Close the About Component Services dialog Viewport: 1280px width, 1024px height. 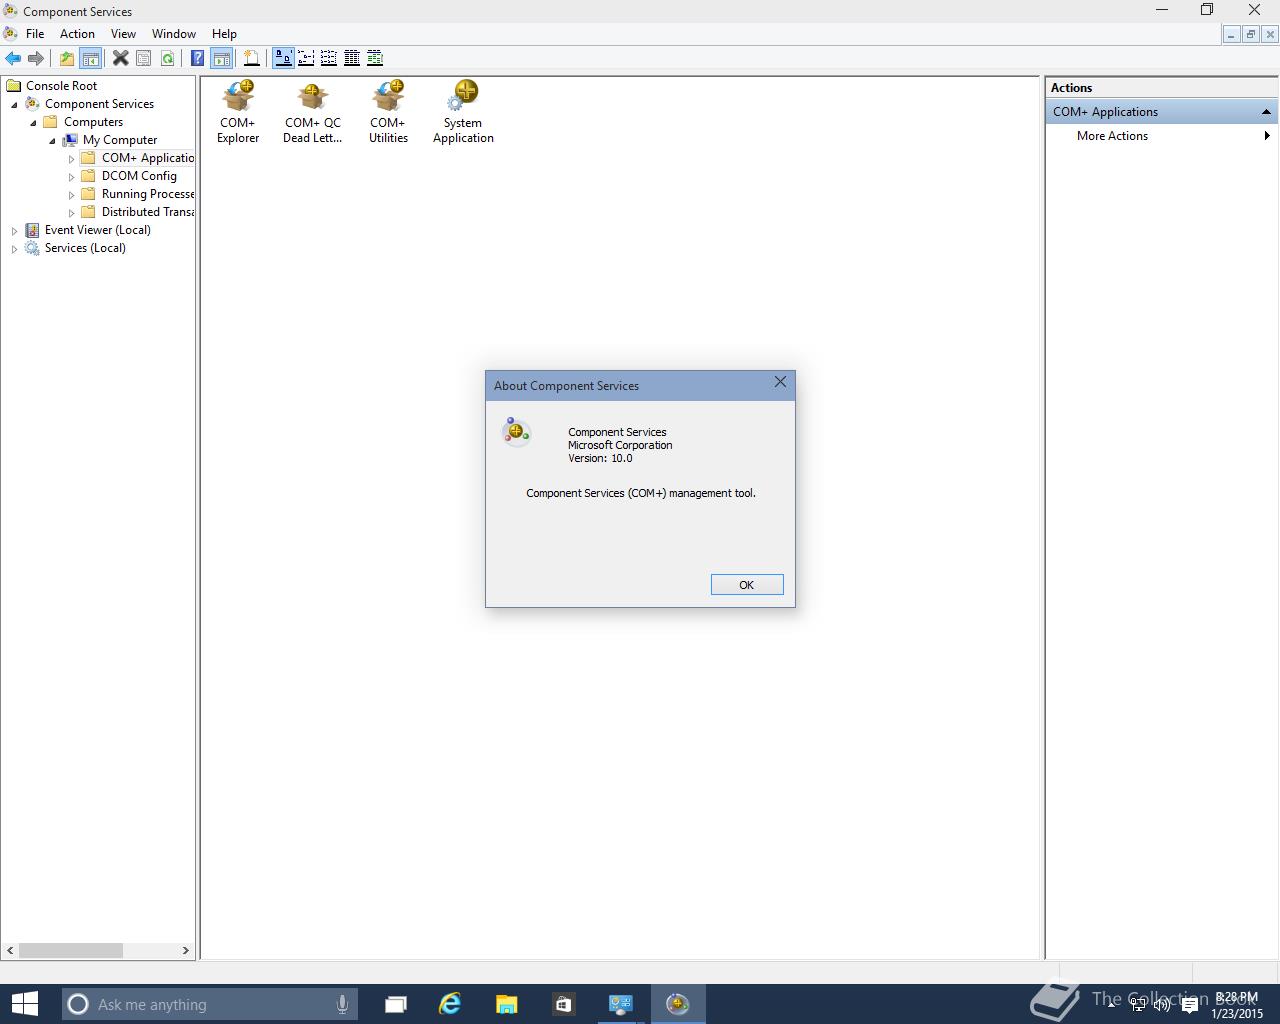click(x=780, y=382)
